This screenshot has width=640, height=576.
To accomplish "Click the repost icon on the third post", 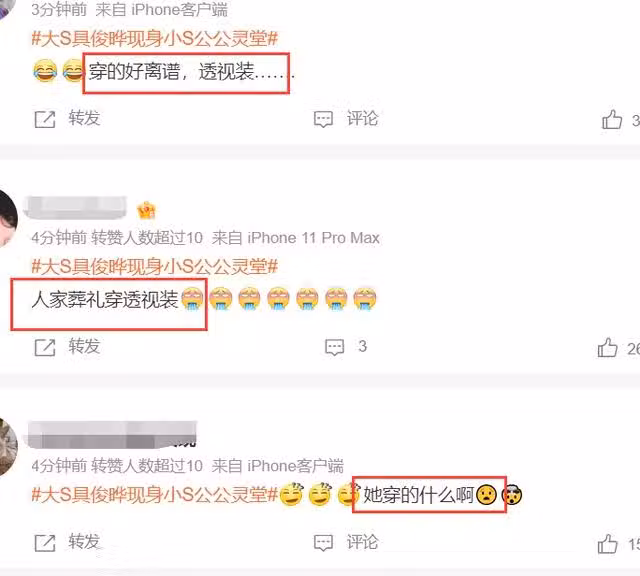I will [45, 543].
